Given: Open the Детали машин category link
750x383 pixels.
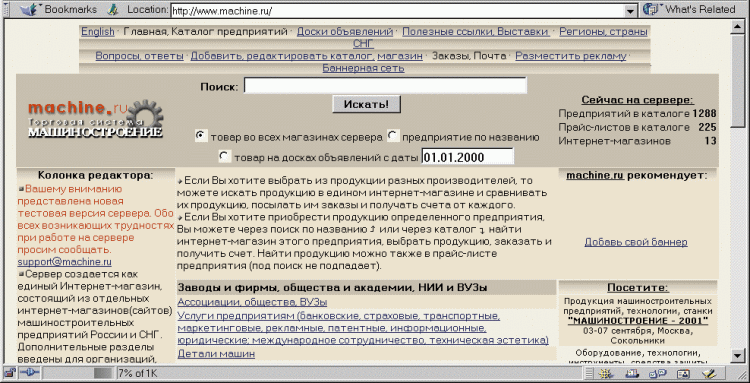Looking at the screenshot, I should pos(216,354).
